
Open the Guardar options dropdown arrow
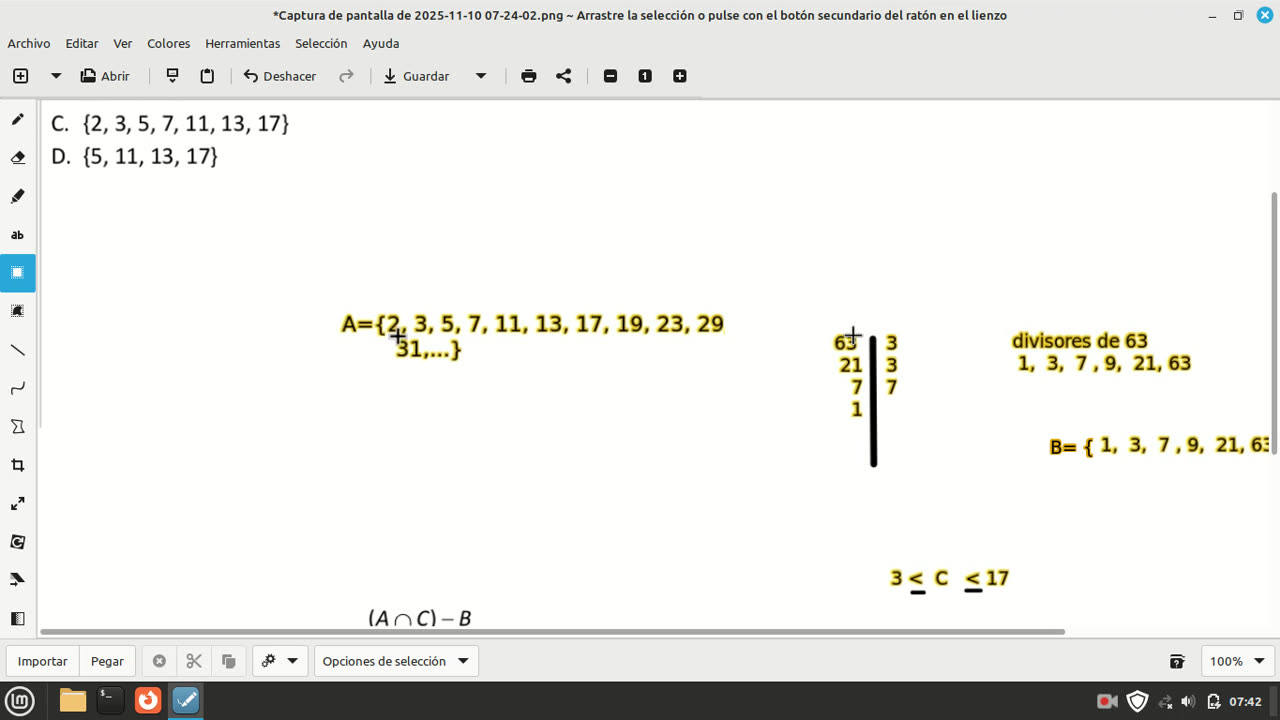click(x=480, y=76)
